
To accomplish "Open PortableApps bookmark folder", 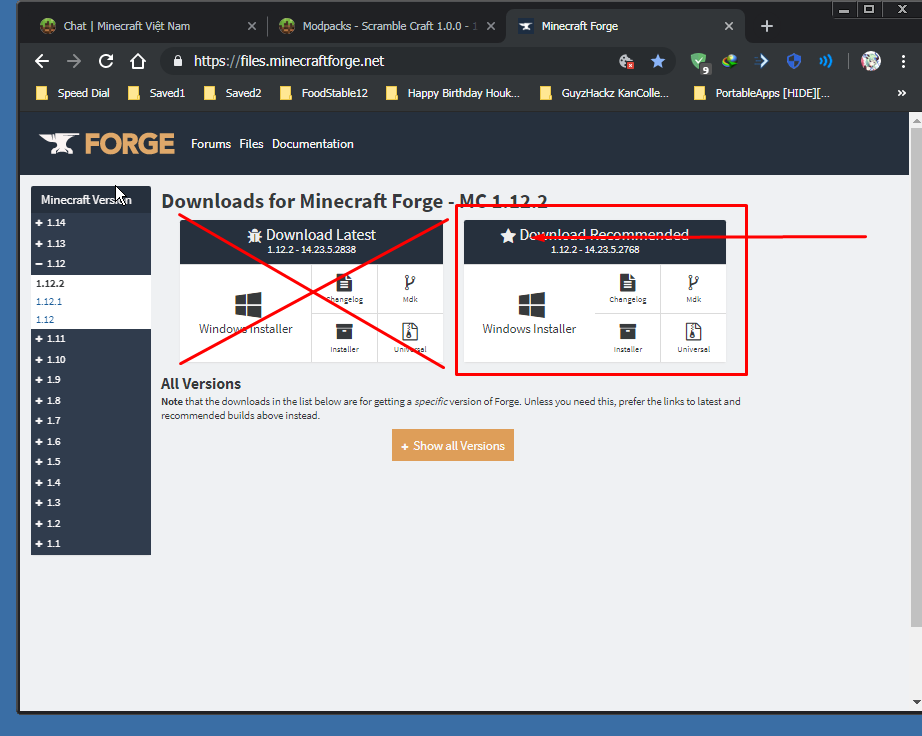I will coord(762,93).
